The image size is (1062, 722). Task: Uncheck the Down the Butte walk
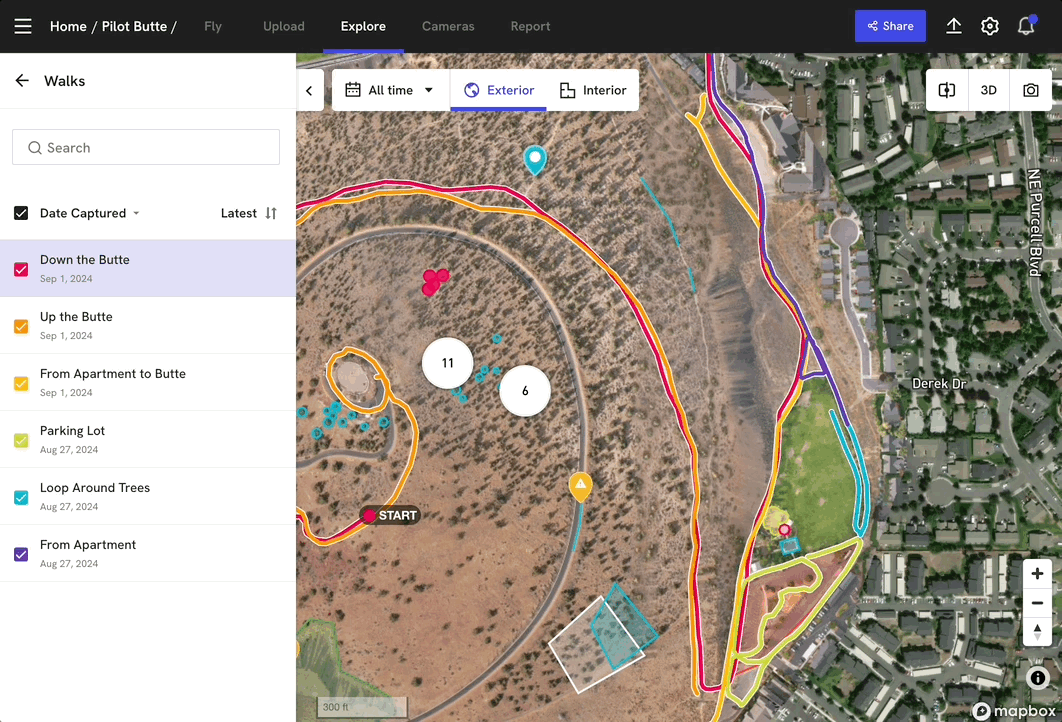[21, 269]
